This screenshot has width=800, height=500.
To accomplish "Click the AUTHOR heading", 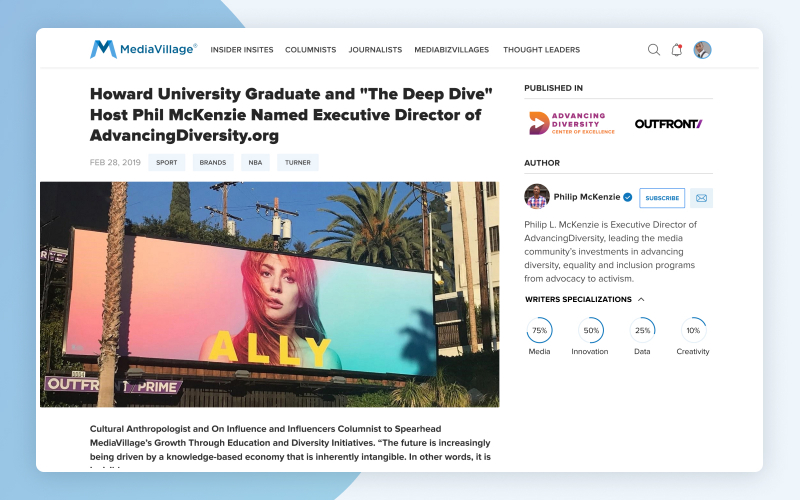I will pos(542,163).
